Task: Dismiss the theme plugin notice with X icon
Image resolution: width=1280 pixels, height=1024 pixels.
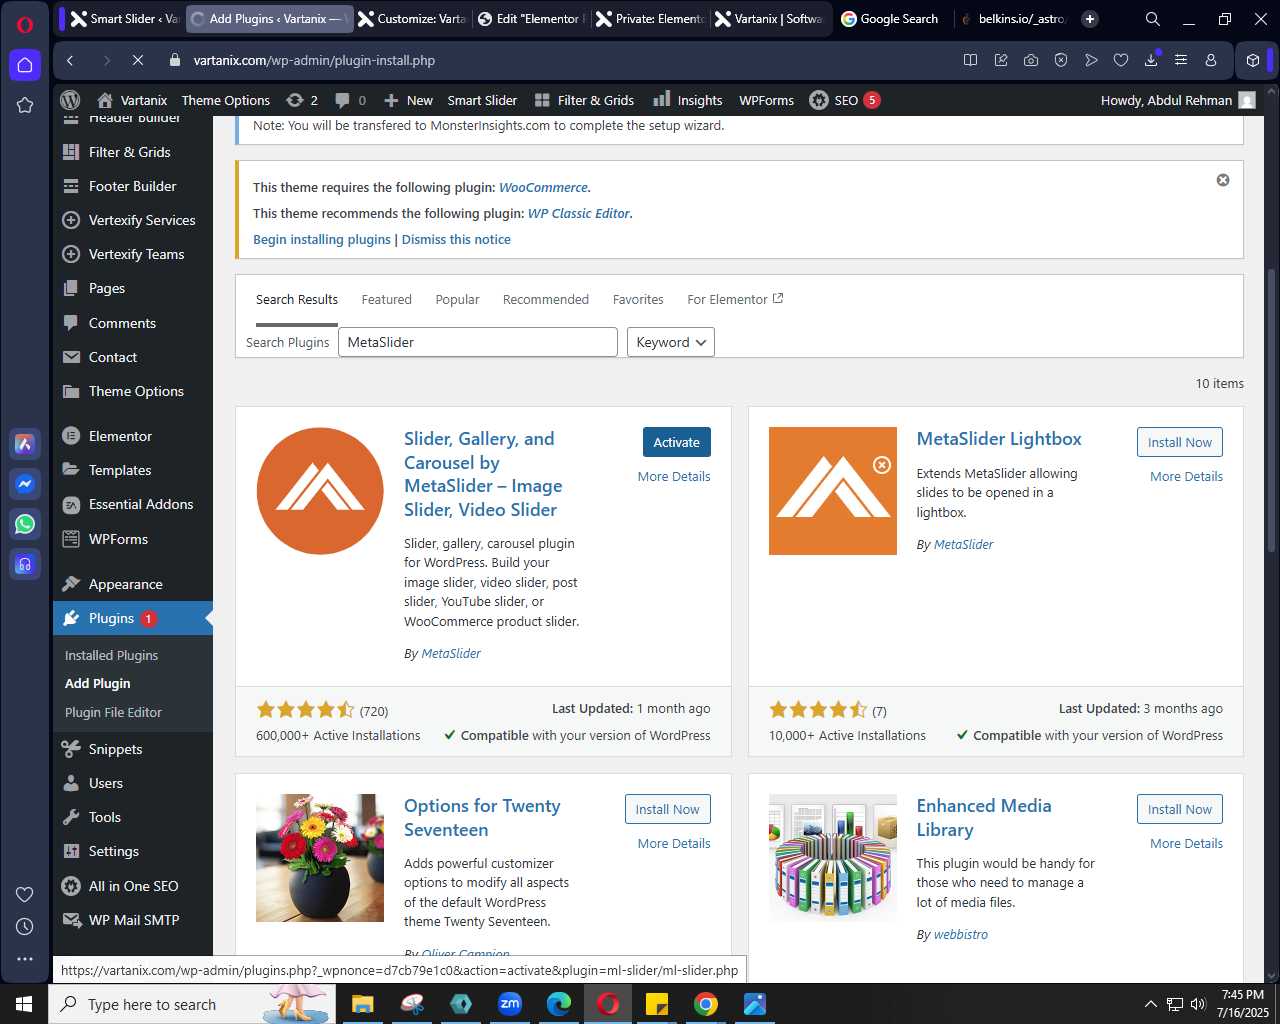Action: pos(1223,180)
